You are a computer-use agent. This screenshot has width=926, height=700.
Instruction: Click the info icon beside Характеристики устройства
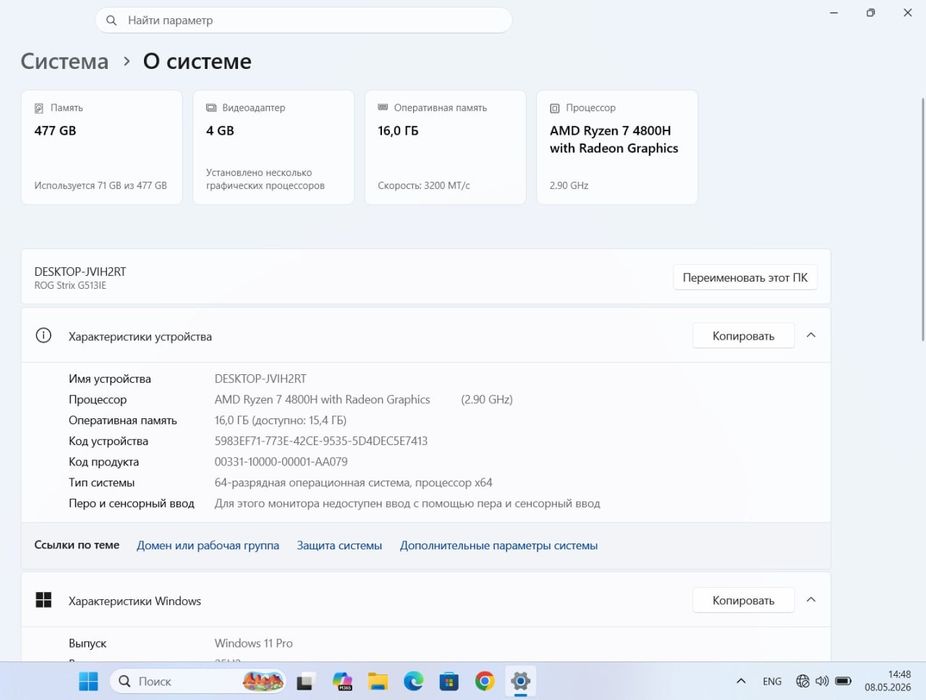[x=43, y=336]
